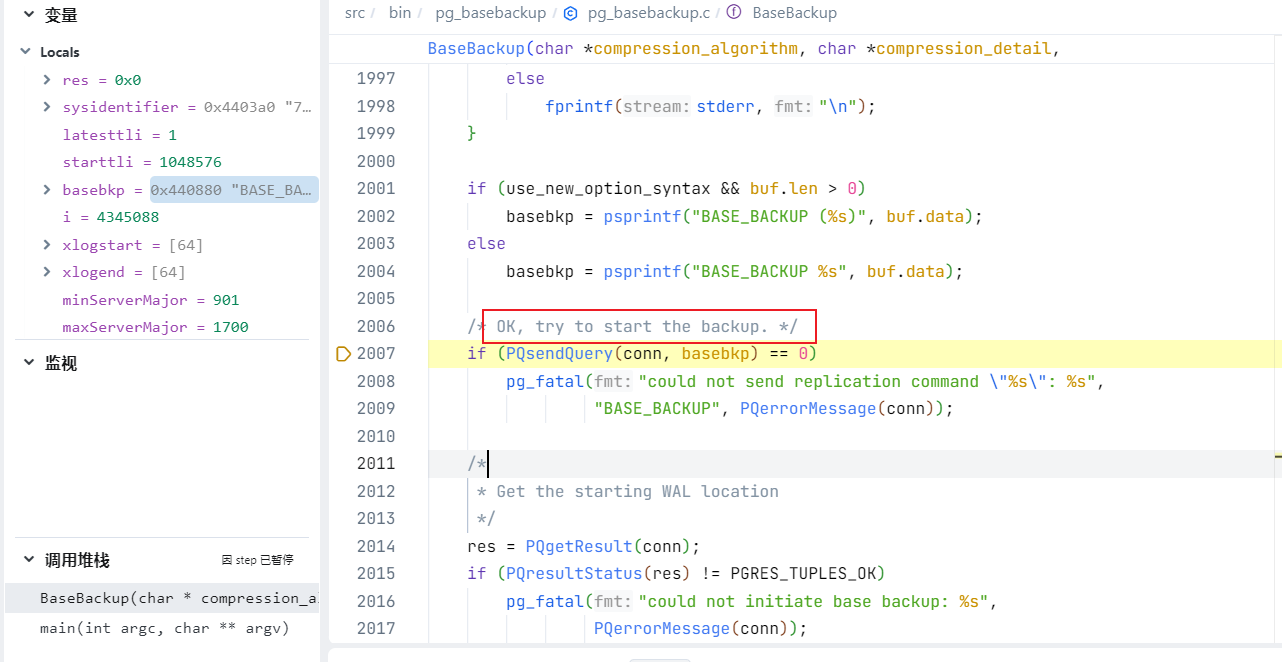Click line number 1997 in gutter
The width and height of the screenshot is (1282, 662).
pos(376,78)
